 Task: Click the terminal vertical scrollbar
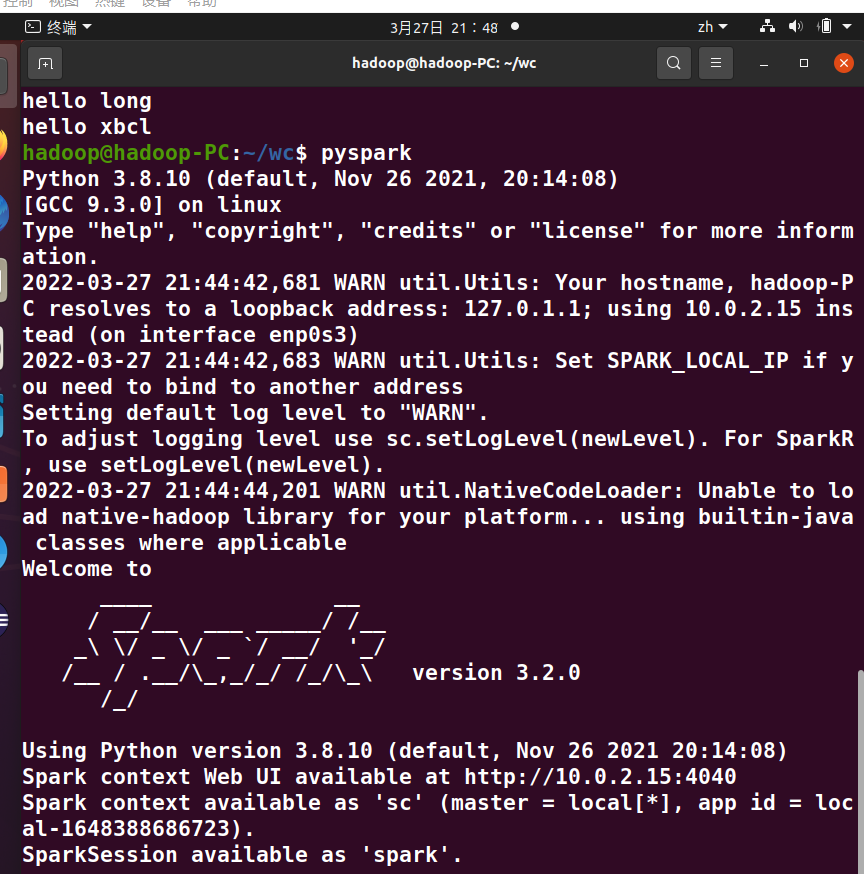(860, 769)
